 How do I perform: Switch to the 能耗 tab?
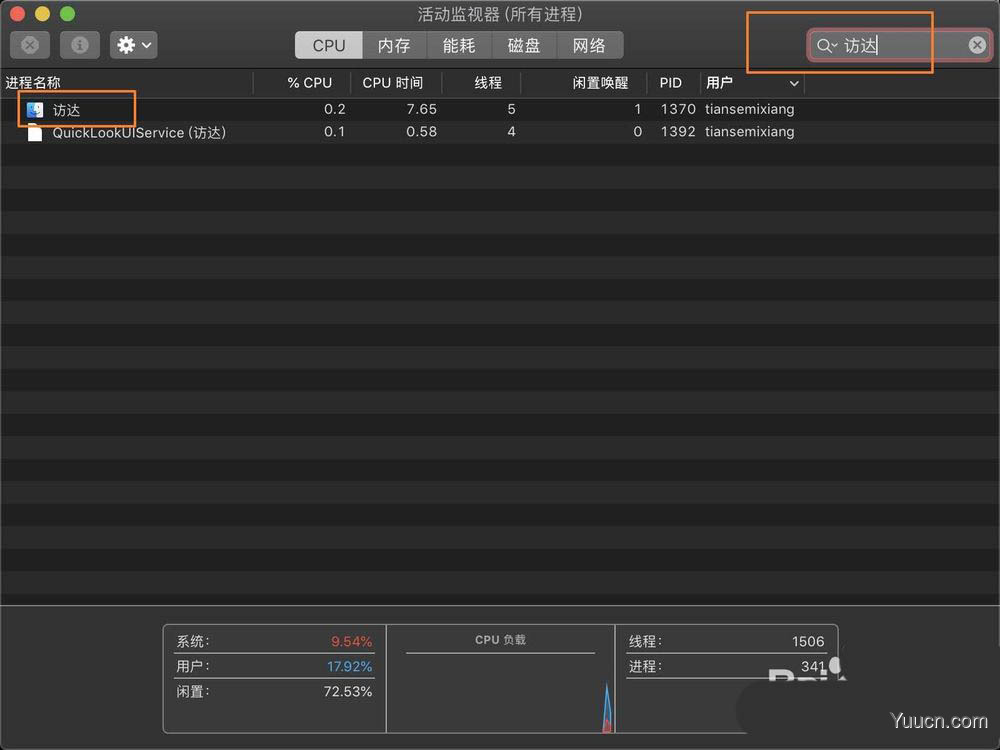point(459,45)
